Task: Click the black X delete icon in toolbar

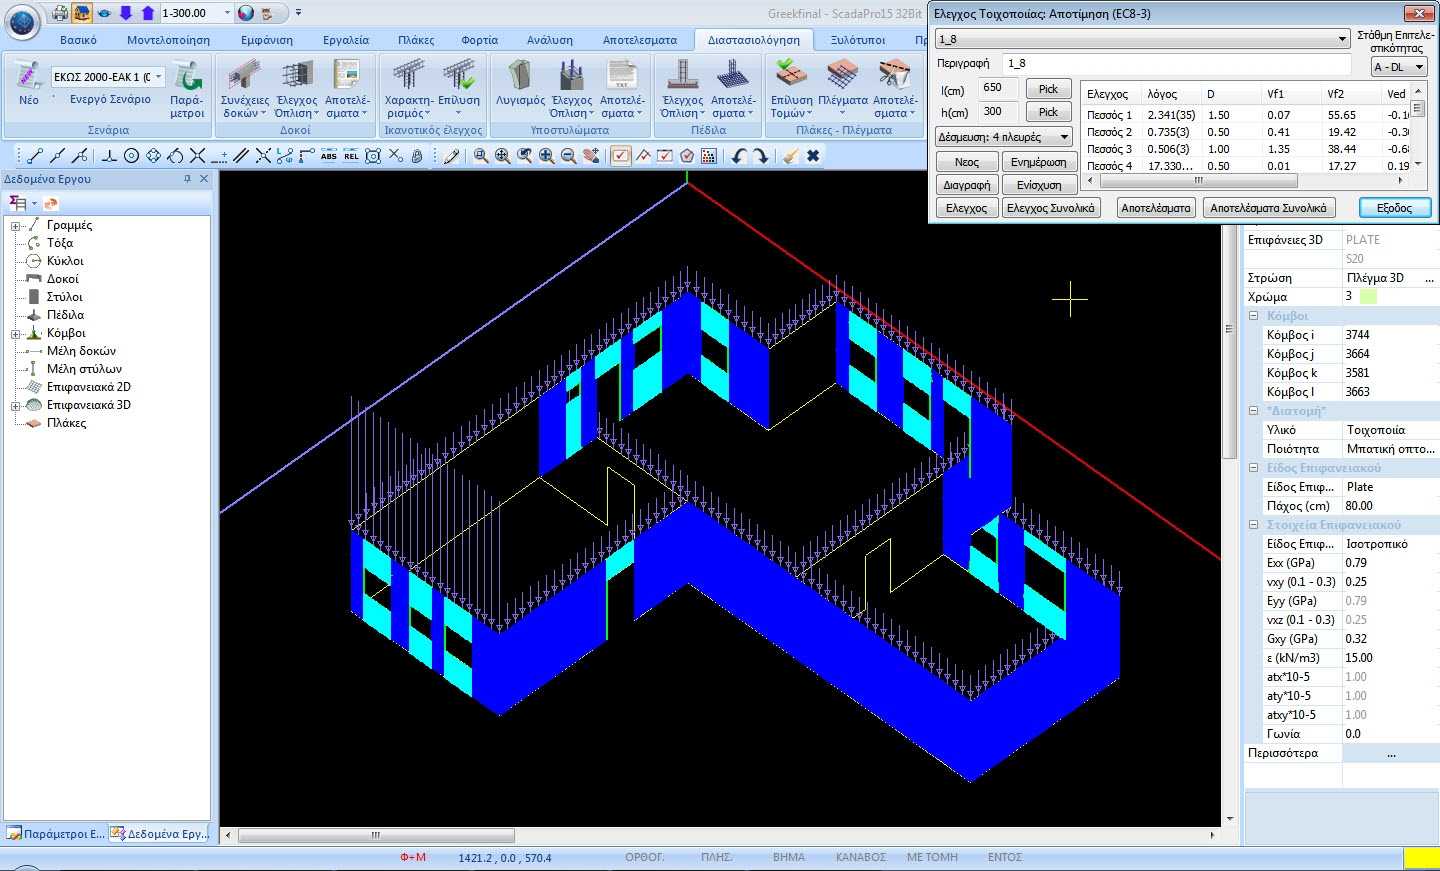Action: (813, 155)
